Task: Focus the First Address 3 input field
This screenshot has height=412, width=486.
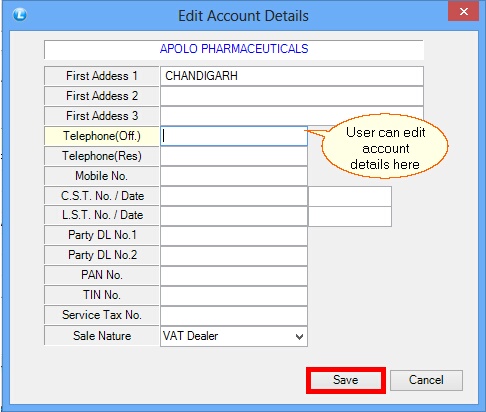Action: pyautogui.click(x=292, y=116)
